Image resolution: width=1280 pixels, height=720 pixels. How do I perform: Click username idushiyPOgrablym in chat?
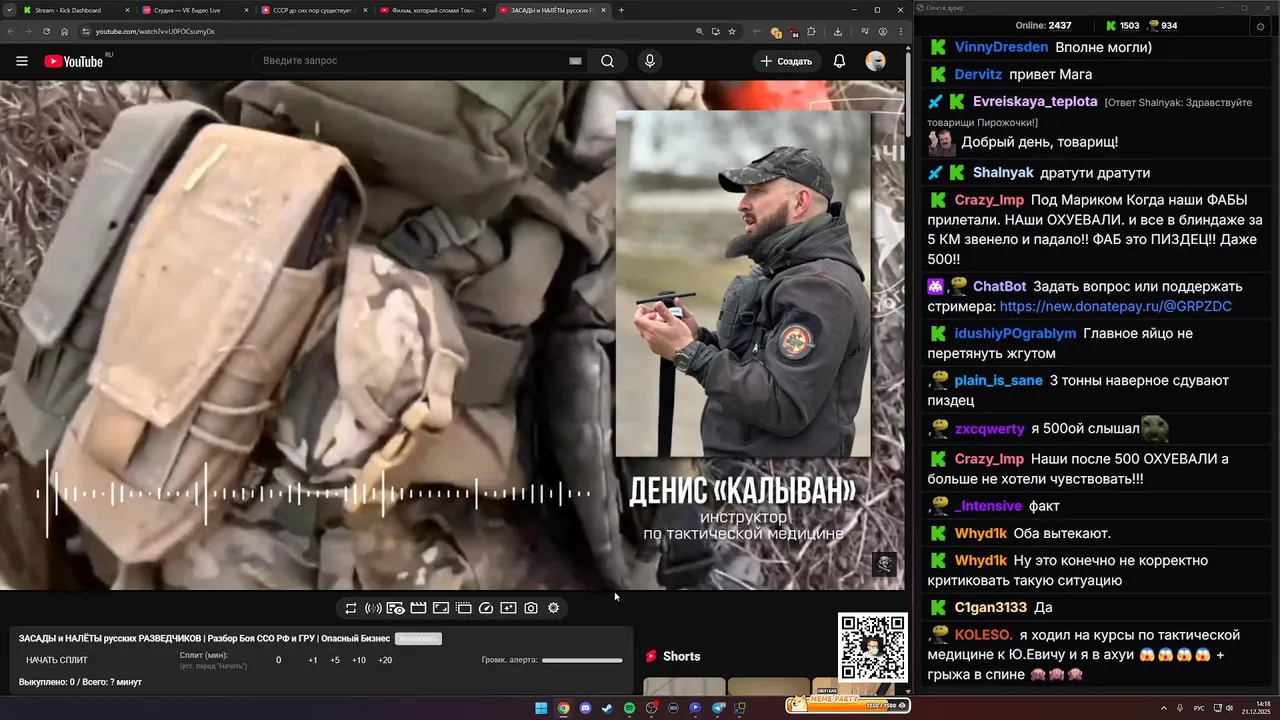(1015, 333)
